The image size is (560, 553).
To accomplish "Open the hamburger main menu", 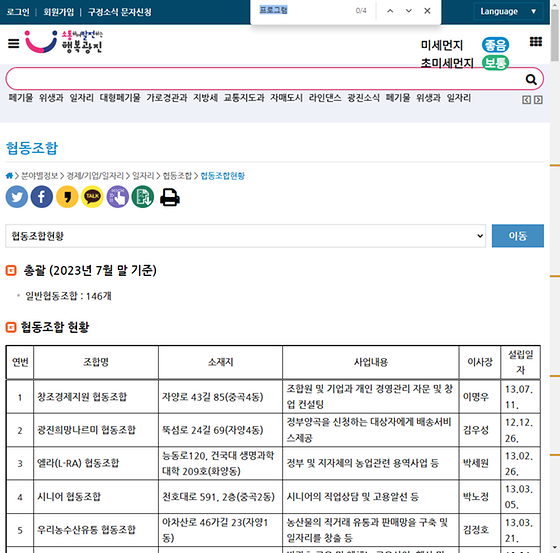I will pyautogui.click(x=14, y=44).
